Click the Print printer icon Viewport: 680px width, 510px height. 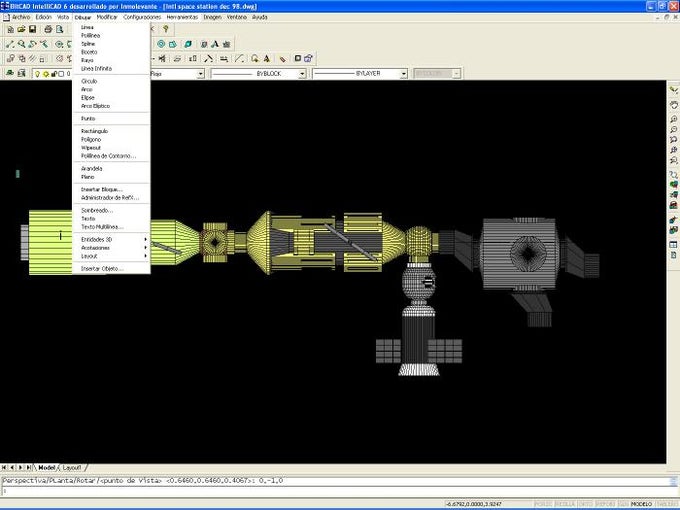tap(48, 29)
